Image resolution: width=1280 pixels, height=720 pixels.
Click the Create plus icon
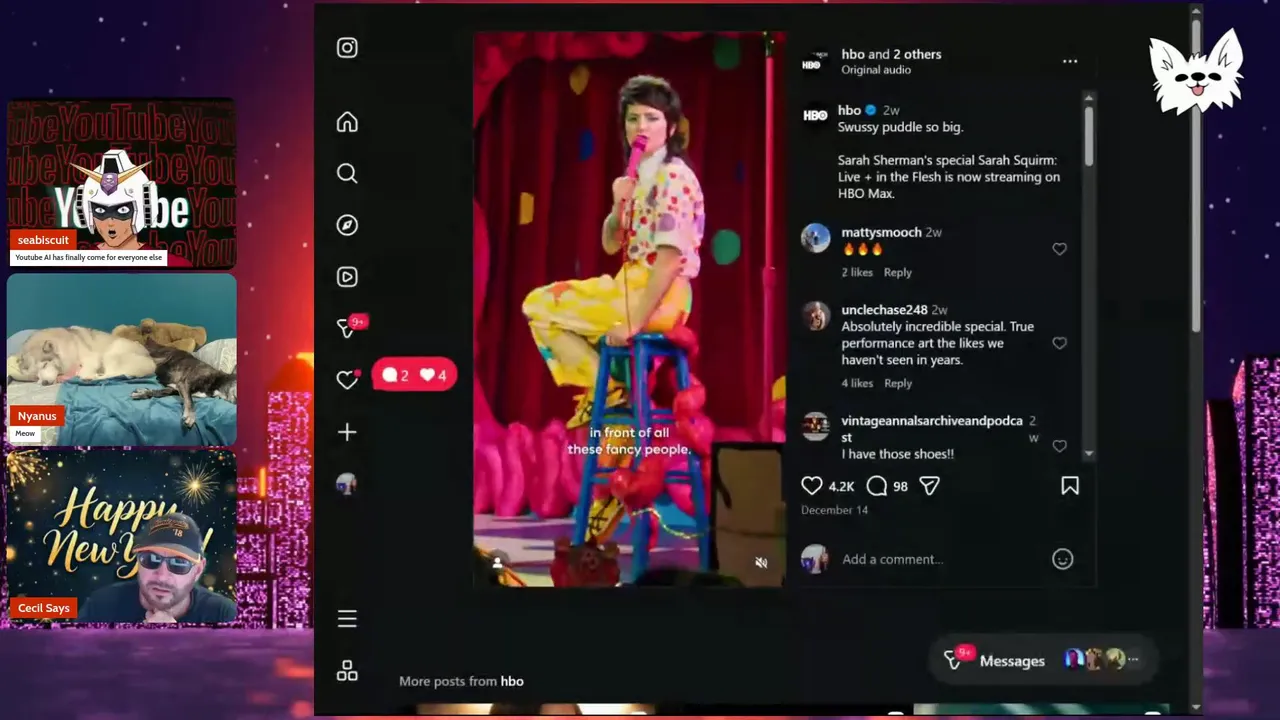click(x=347, y=432)
